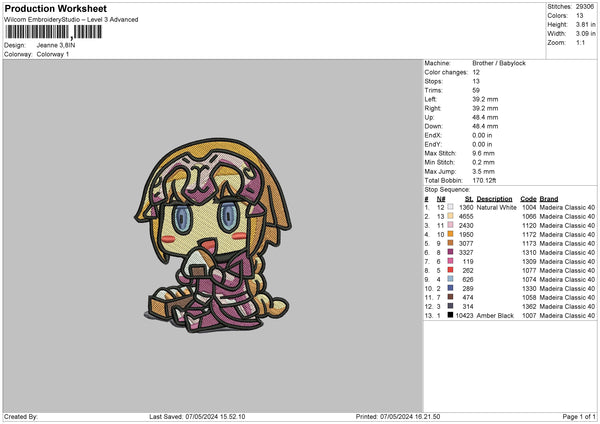This screenshot has width=600, height=424.
Task: Click 'Madeira Classic 40' in row 1
Action: point(567,207)
